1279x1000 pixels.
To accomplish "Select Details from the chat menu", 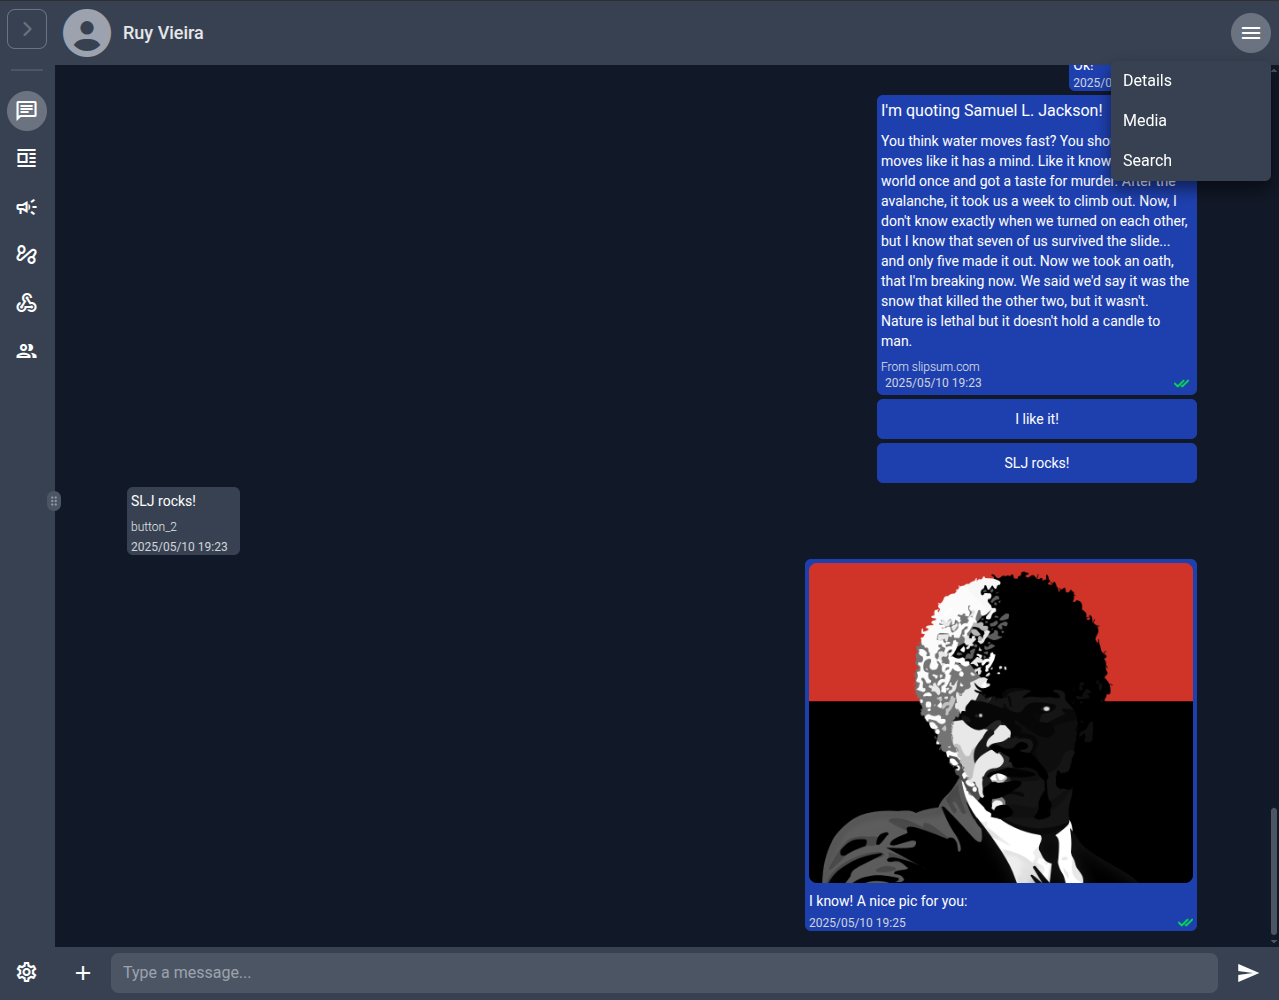I will click(1147, 81).
